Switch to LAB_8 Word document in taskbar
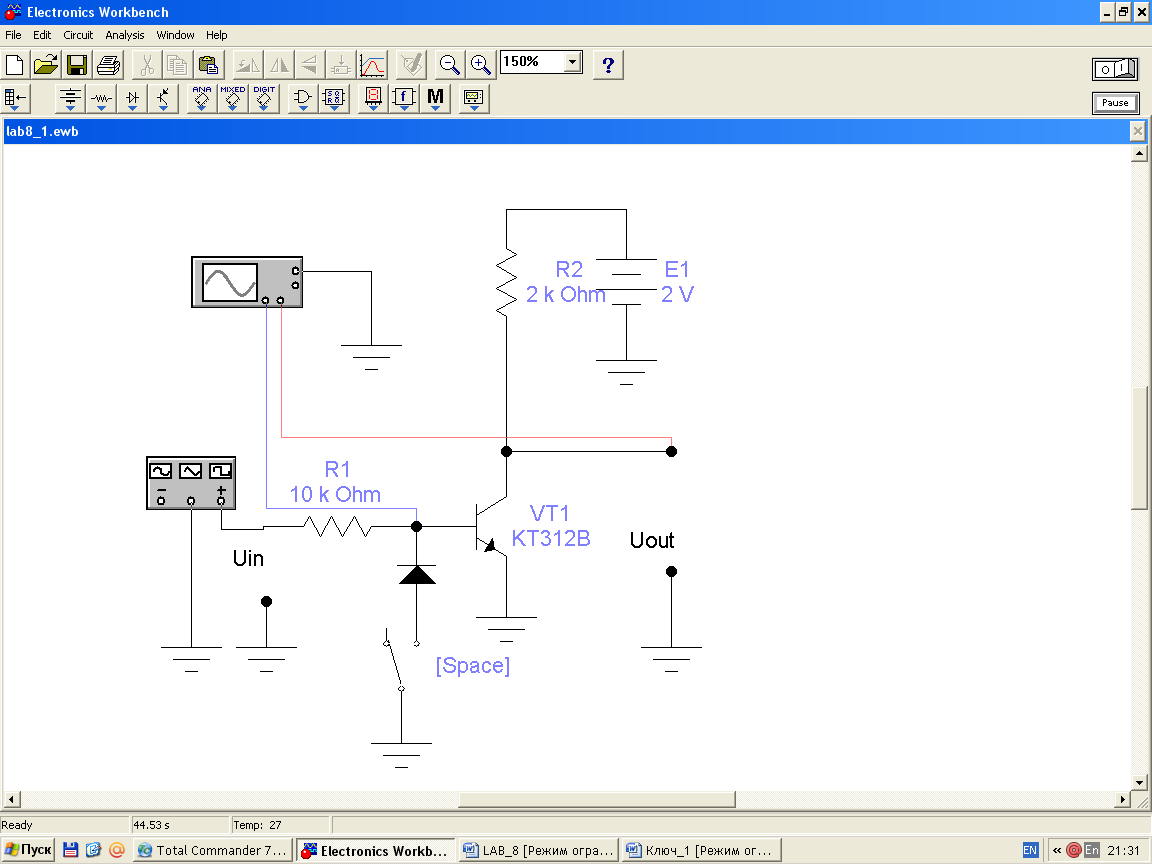Image resolution: width=1152 pixels, height=864 pixels. [x=538, y=850]
